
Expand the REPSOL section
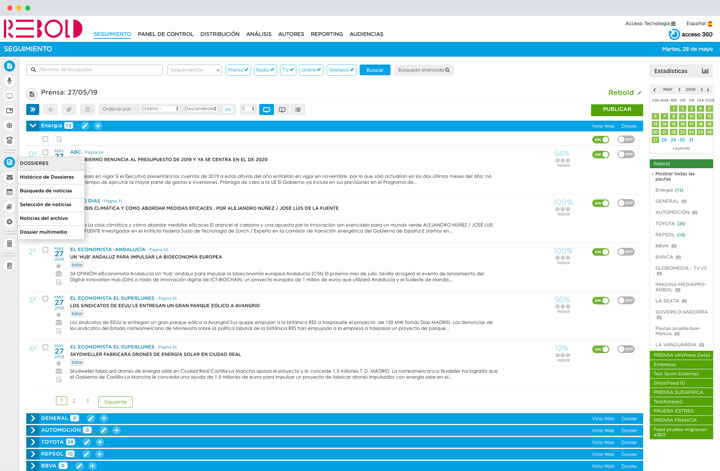pyautogui.click(x=33, y=454)
